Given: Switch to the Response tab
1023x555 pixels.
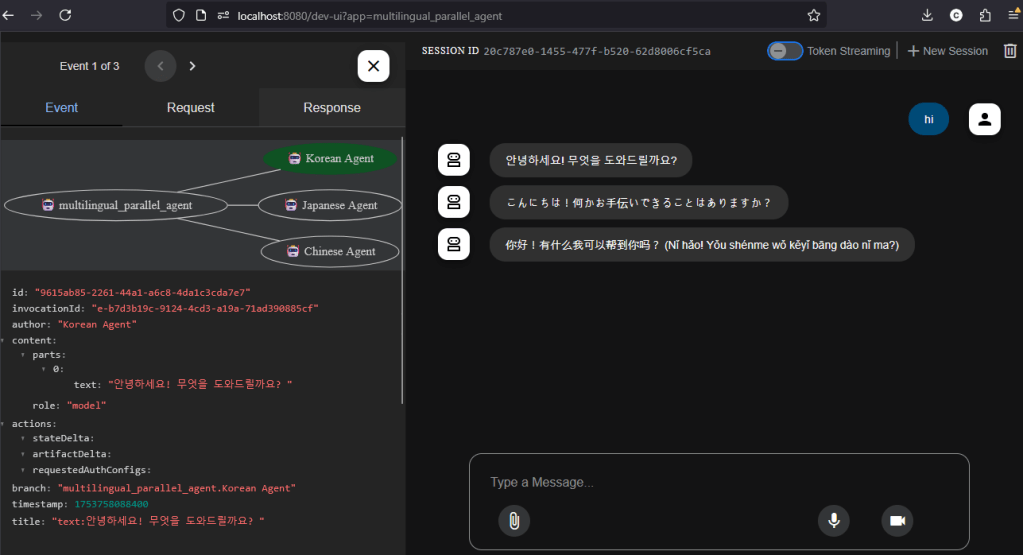Looking at the screenshot, I should pyautogui.click(x=332, y=108).
